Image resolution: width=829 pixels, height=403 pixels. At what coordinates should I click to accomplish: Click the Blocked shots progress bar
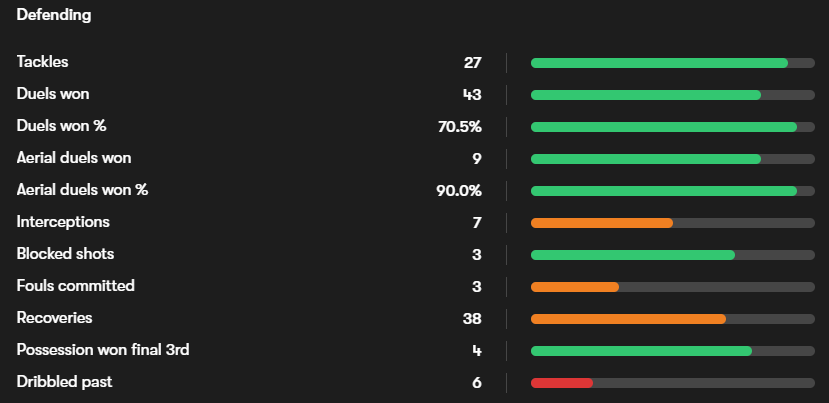[x=633, y=255]
